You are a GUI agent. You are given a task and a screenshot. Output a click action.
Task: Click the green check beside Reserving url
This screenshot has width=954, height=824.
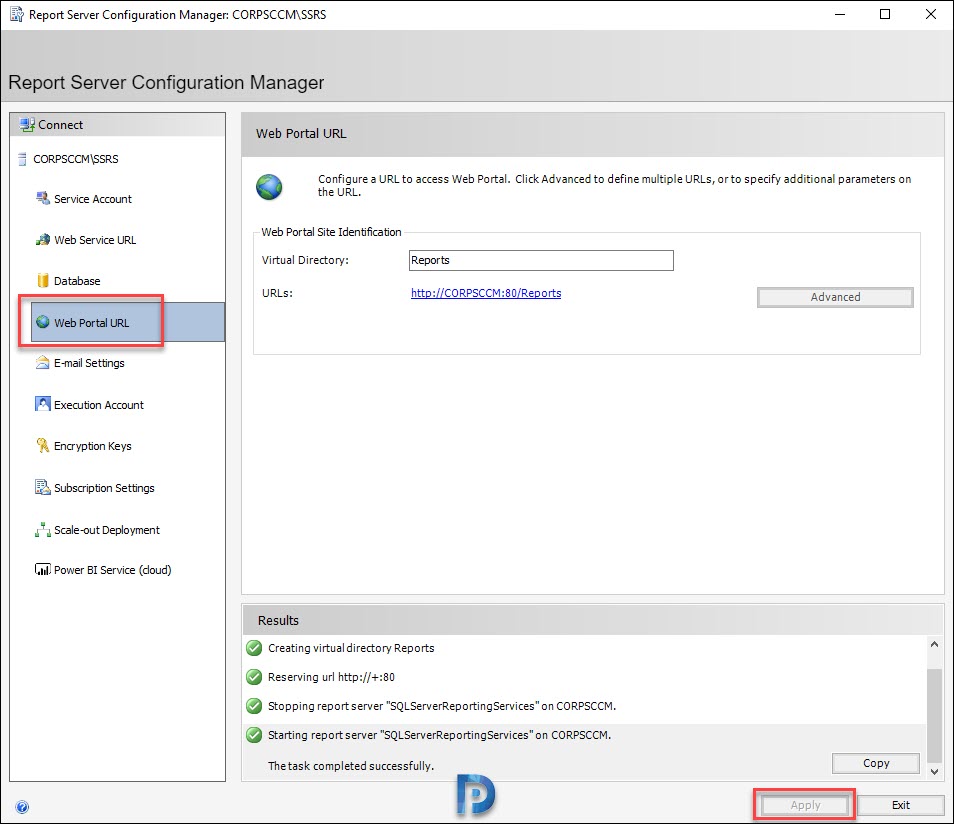[254, 677]
